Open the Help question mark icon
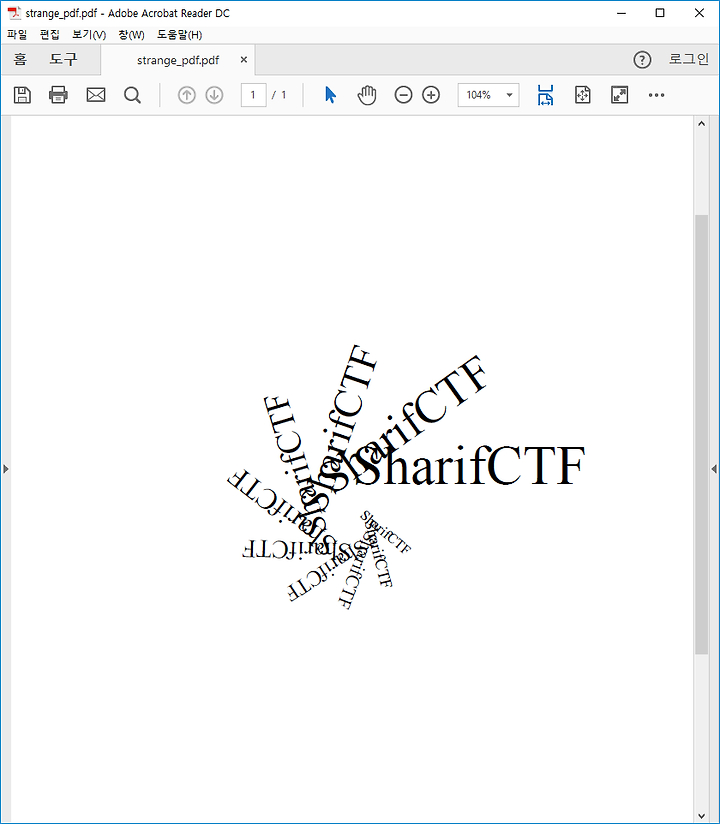 point(642,60)
